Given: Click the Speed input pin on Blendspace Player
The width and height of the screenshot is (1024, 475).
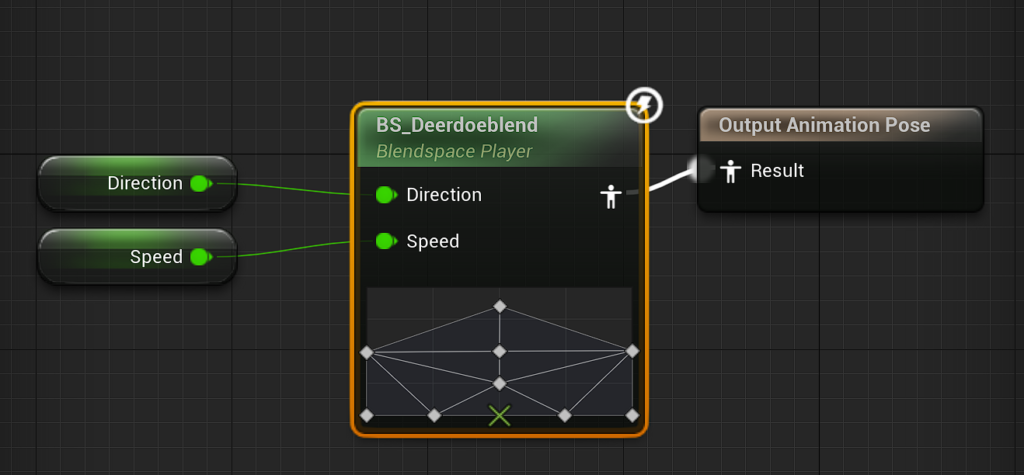Looking at the screenshot, I should coord(387,242).
